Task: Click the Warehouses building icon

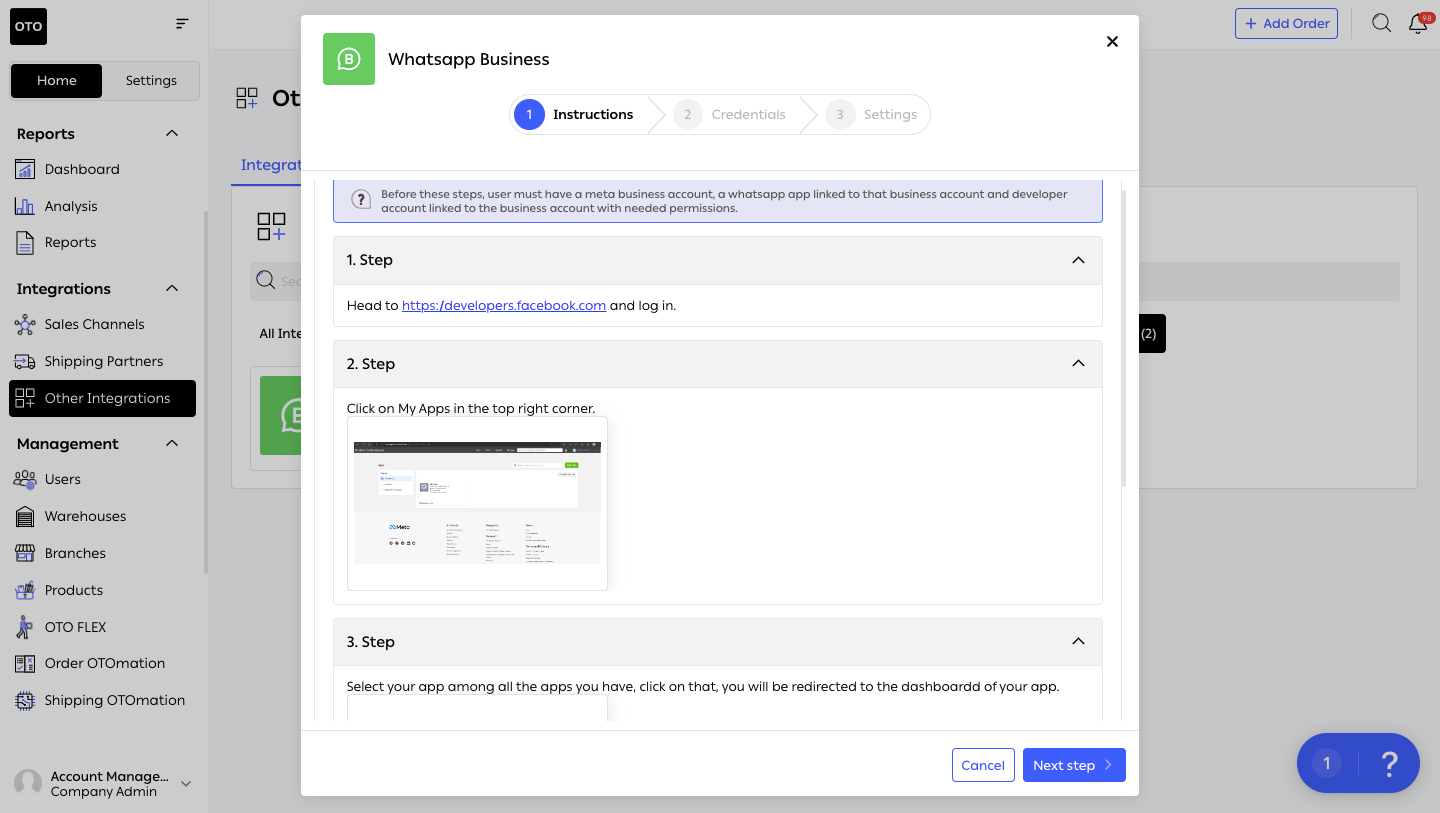Action: click(25, 516)
